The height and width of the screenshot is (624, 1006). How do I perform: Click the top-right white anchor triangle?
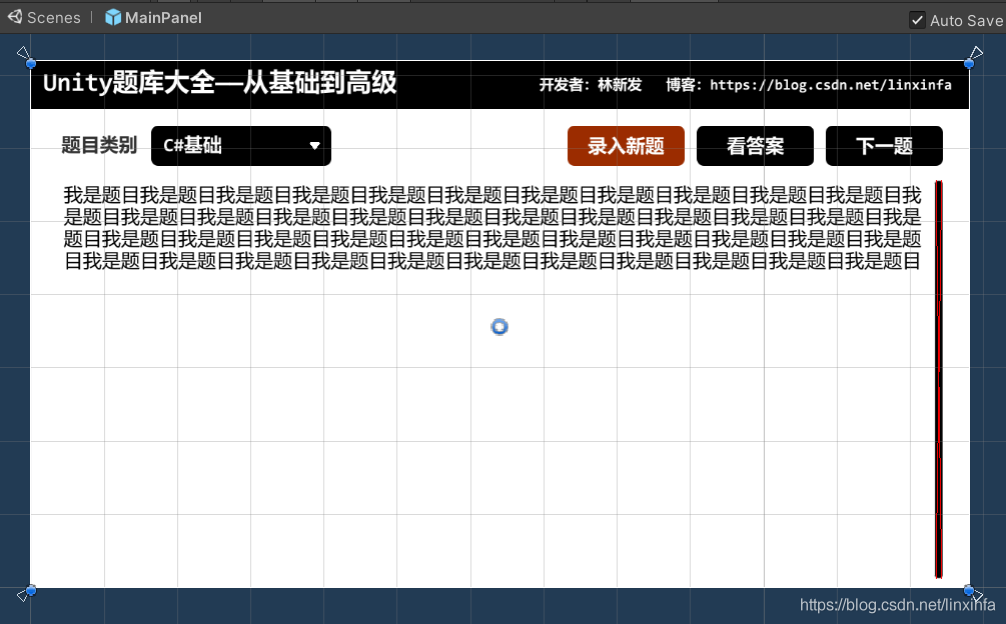click(976, 52)
